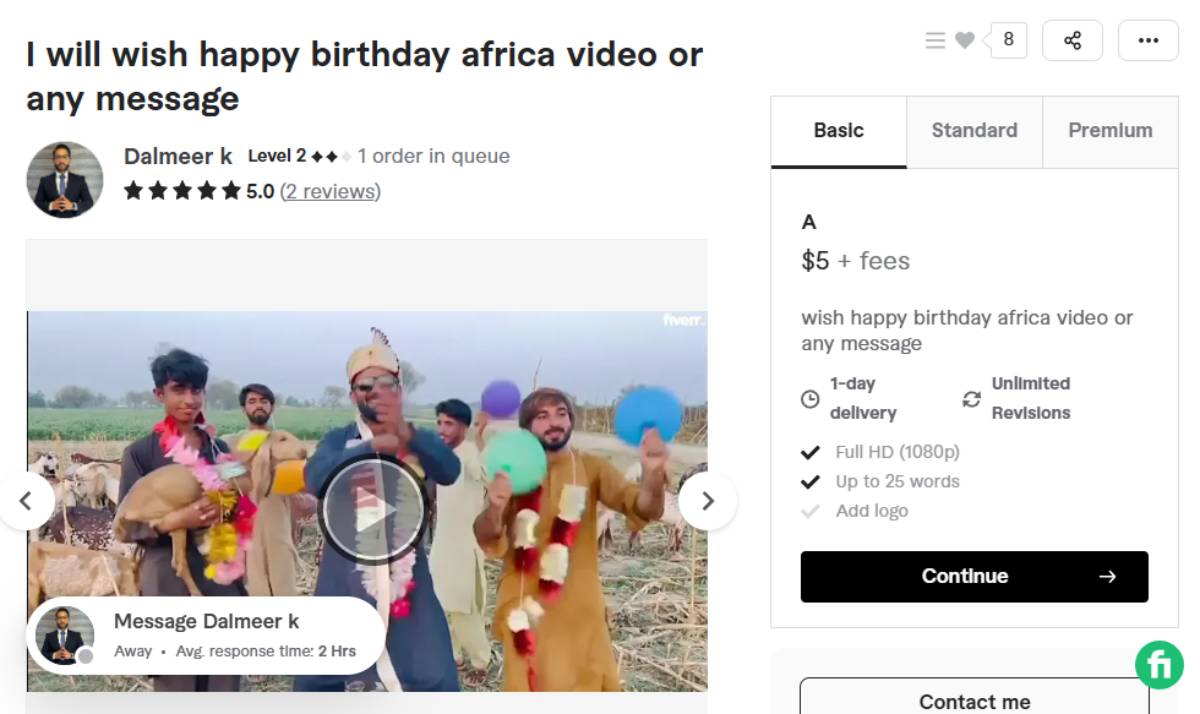Switch to the Standard package tab

pos(974,130)
